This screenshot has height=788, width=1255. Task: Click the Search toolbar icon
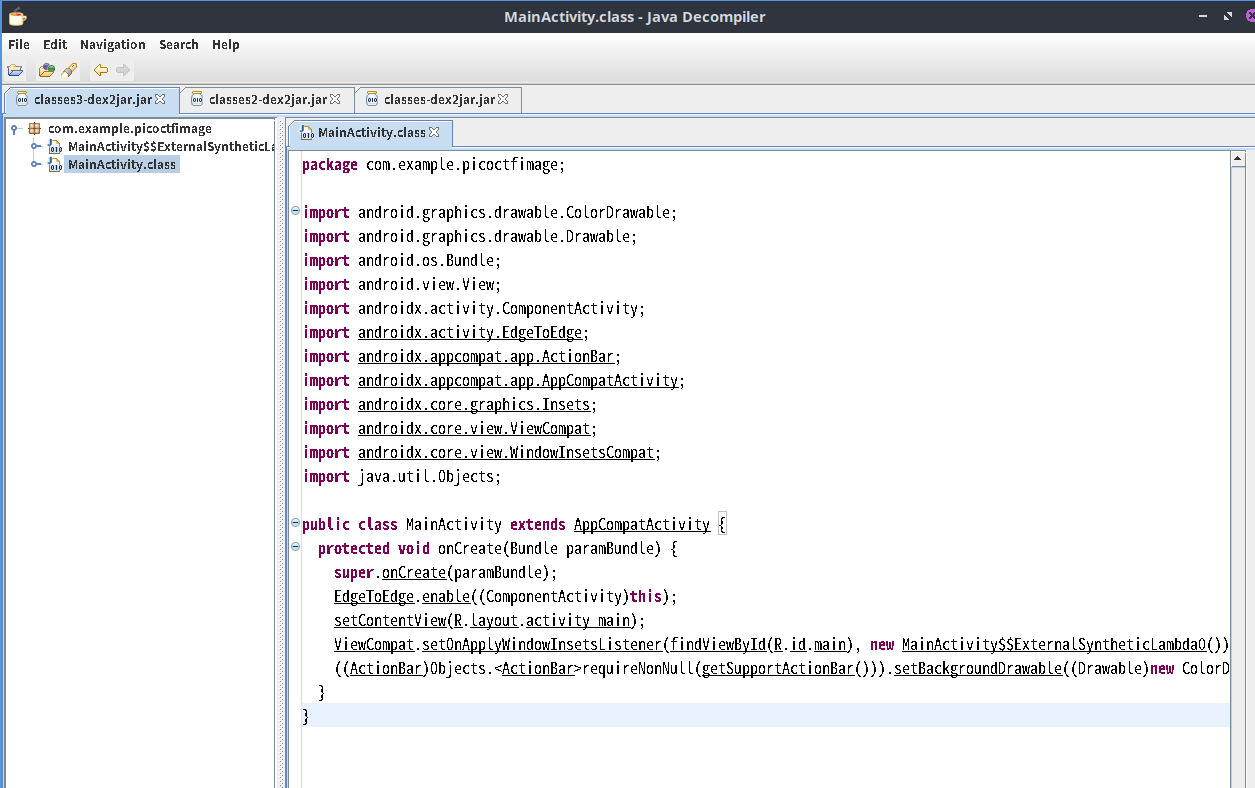pyautogui.click(x=69, y=70)
